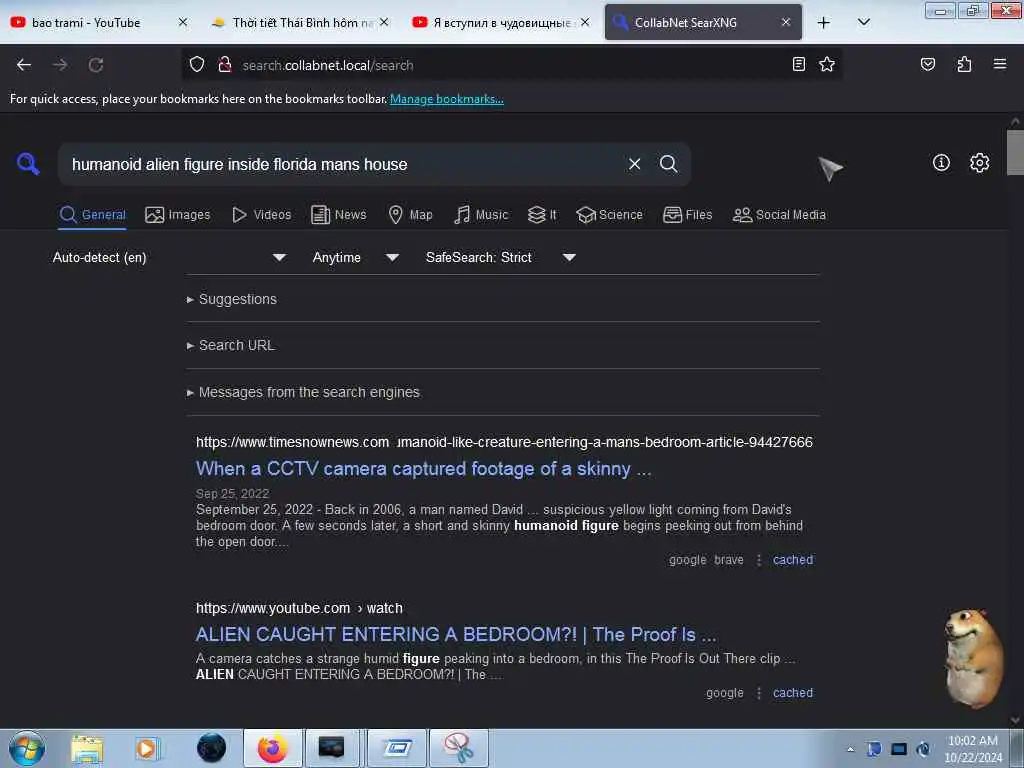Click the hamster desktop gadget
Viewport: 1024px width, 768px height.
974,658
